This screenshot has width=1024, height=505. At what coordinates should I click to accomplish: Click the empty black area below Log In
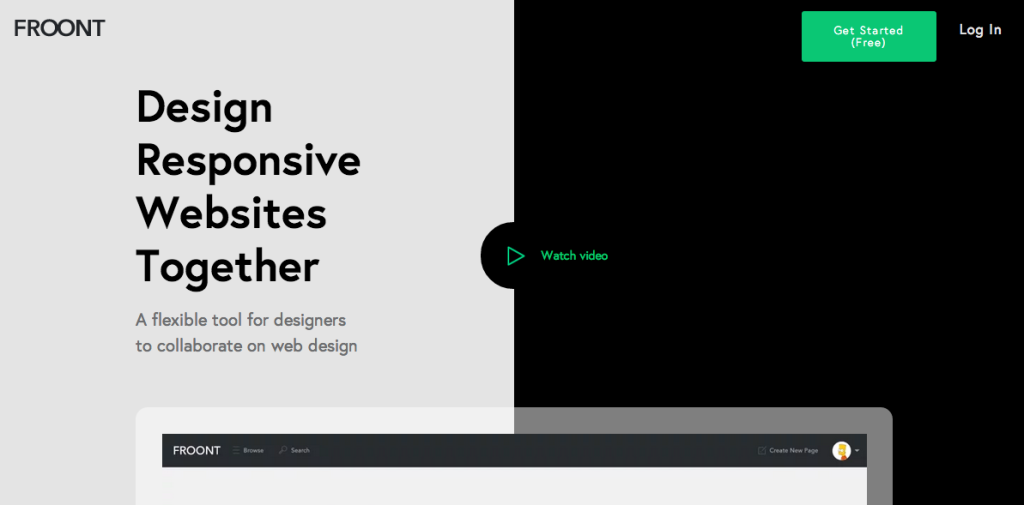960,200
